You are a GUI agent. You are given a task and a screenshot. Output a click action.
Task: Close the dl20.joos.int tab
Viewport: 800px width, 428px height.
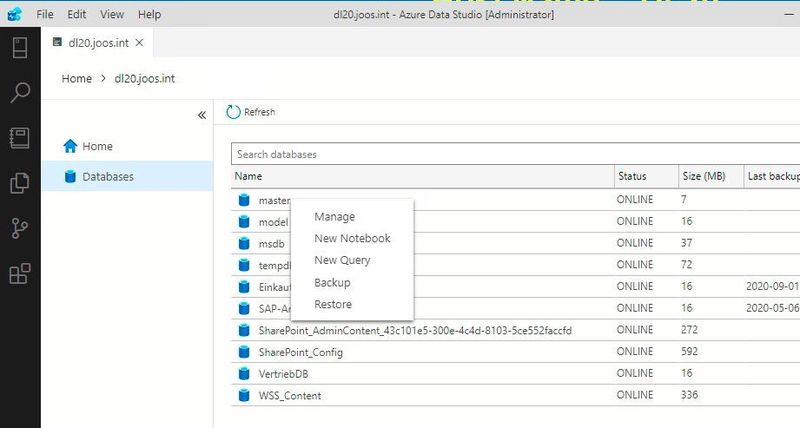coord(139,43)
